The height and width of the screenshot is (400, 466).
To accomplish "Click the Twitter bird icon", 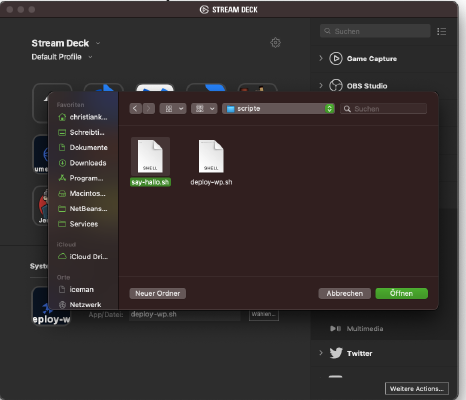I will [x=336, y=353].
